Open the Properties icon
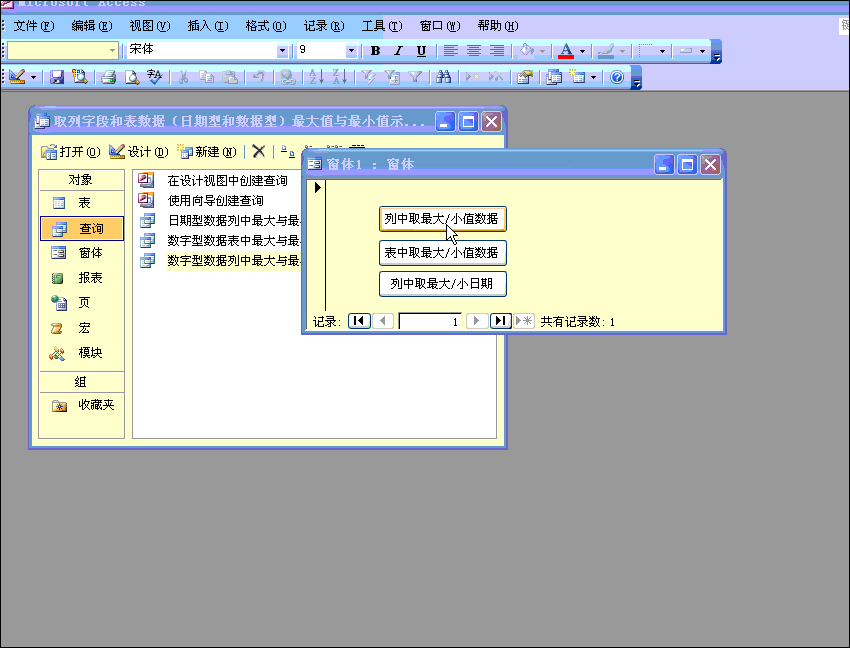 [524, 78]
